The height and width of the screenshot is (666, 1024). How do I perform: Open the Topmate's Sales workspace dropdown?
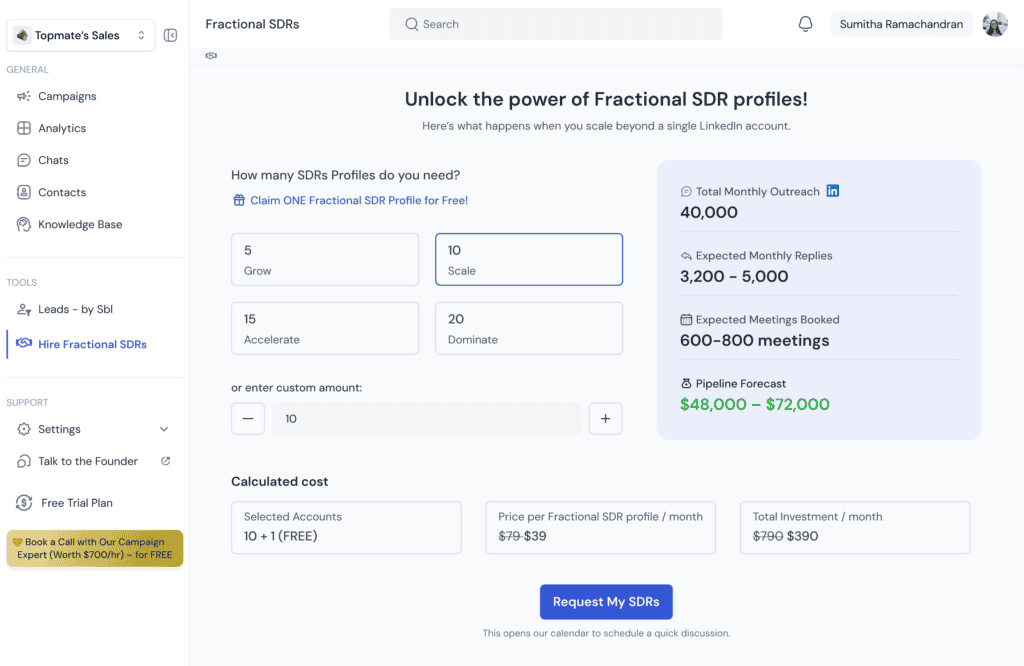(80, 35)
